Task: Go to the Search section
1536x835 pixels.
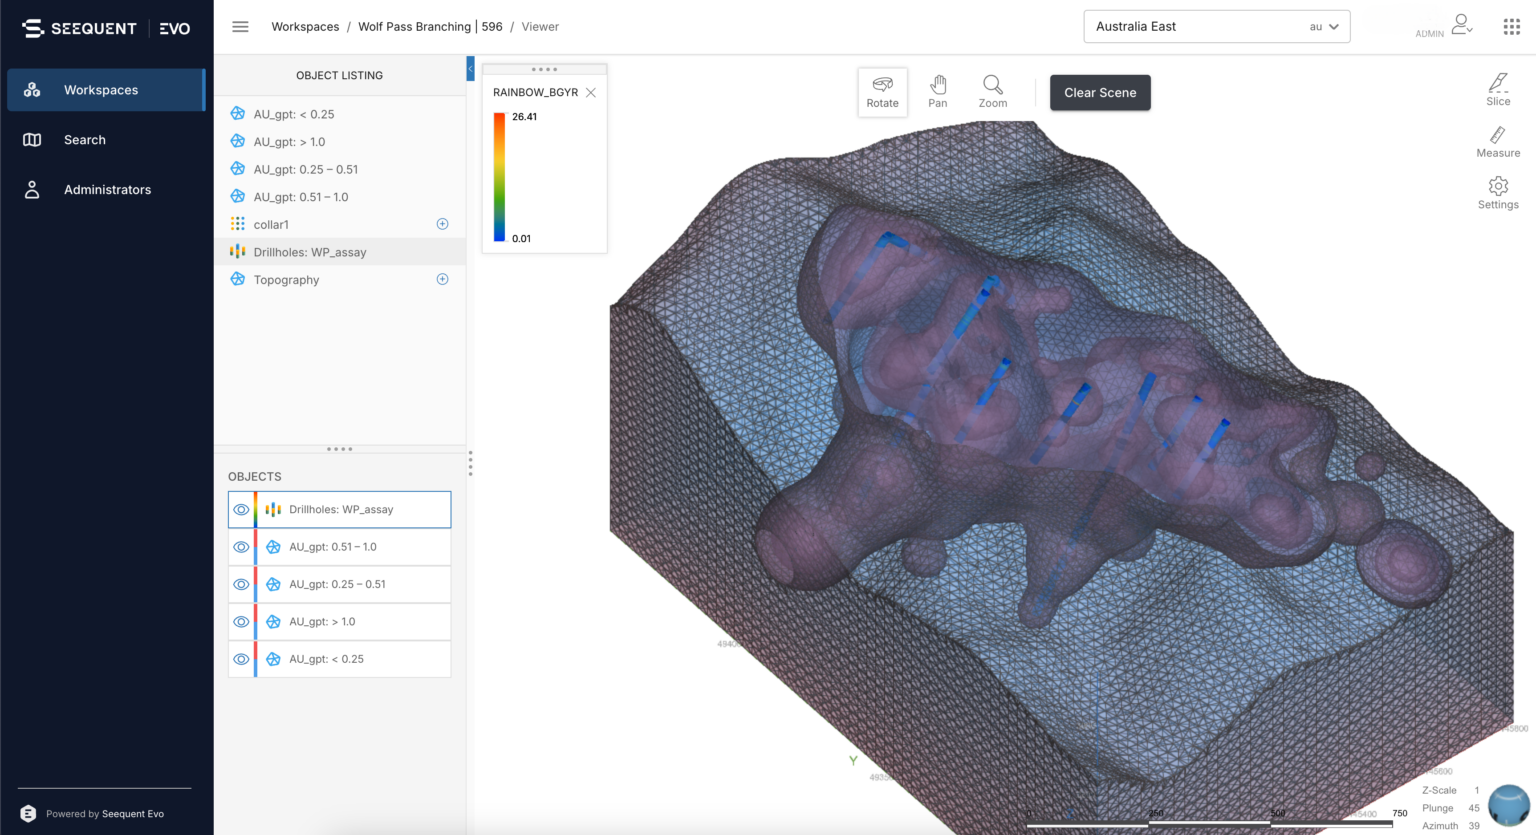Action: click(84, 139)
